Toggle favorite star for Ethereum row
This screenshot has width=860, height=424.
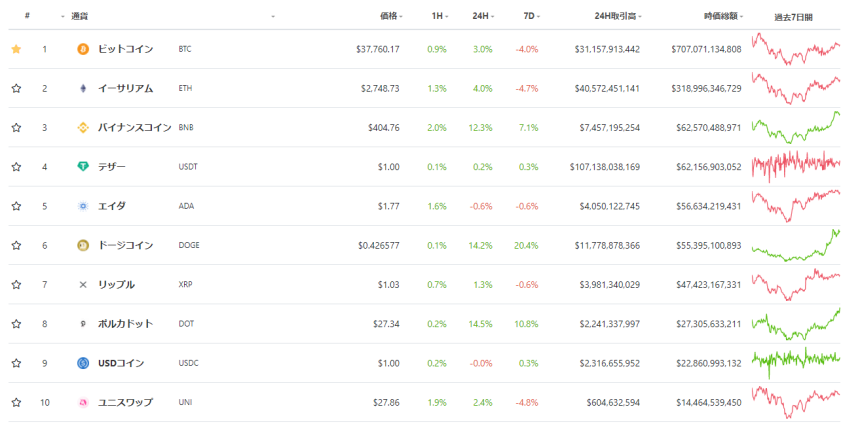pyautogui.click(x=16, y=88)
